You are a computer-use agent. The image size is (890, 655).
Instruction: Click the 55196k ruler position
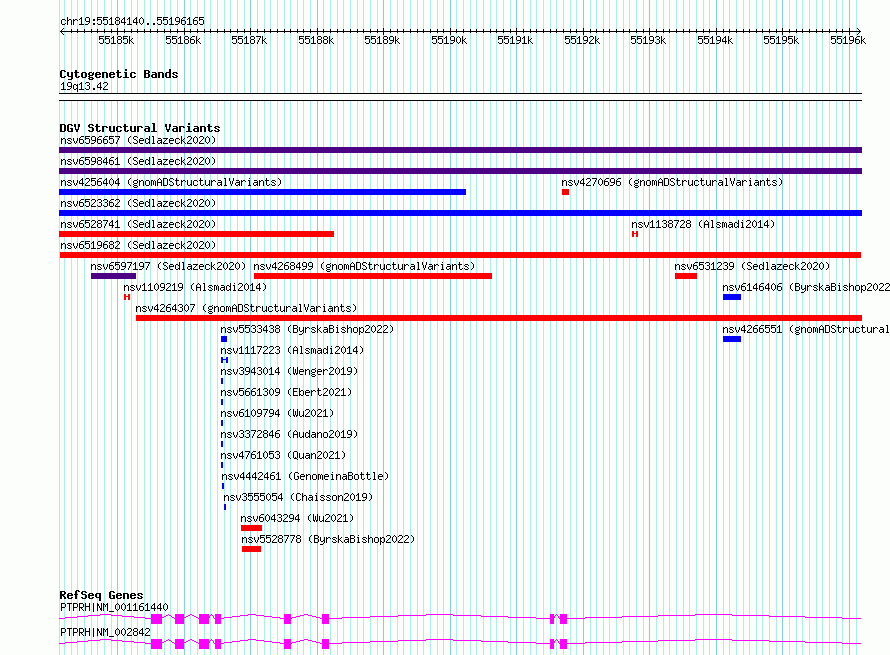tap(848, 40)
